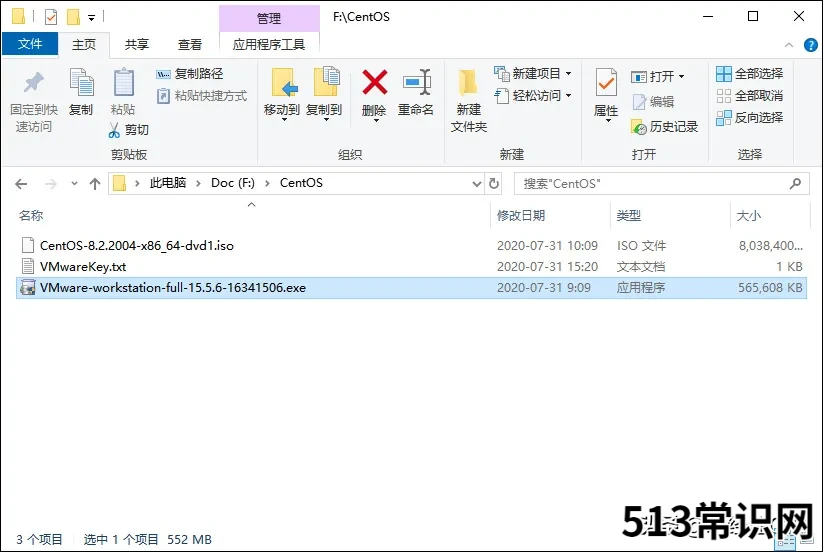The height and width of the screenshot is (552, 823).
Task: Refresh the CentOS folder view
Action: (x=494, y=184)
